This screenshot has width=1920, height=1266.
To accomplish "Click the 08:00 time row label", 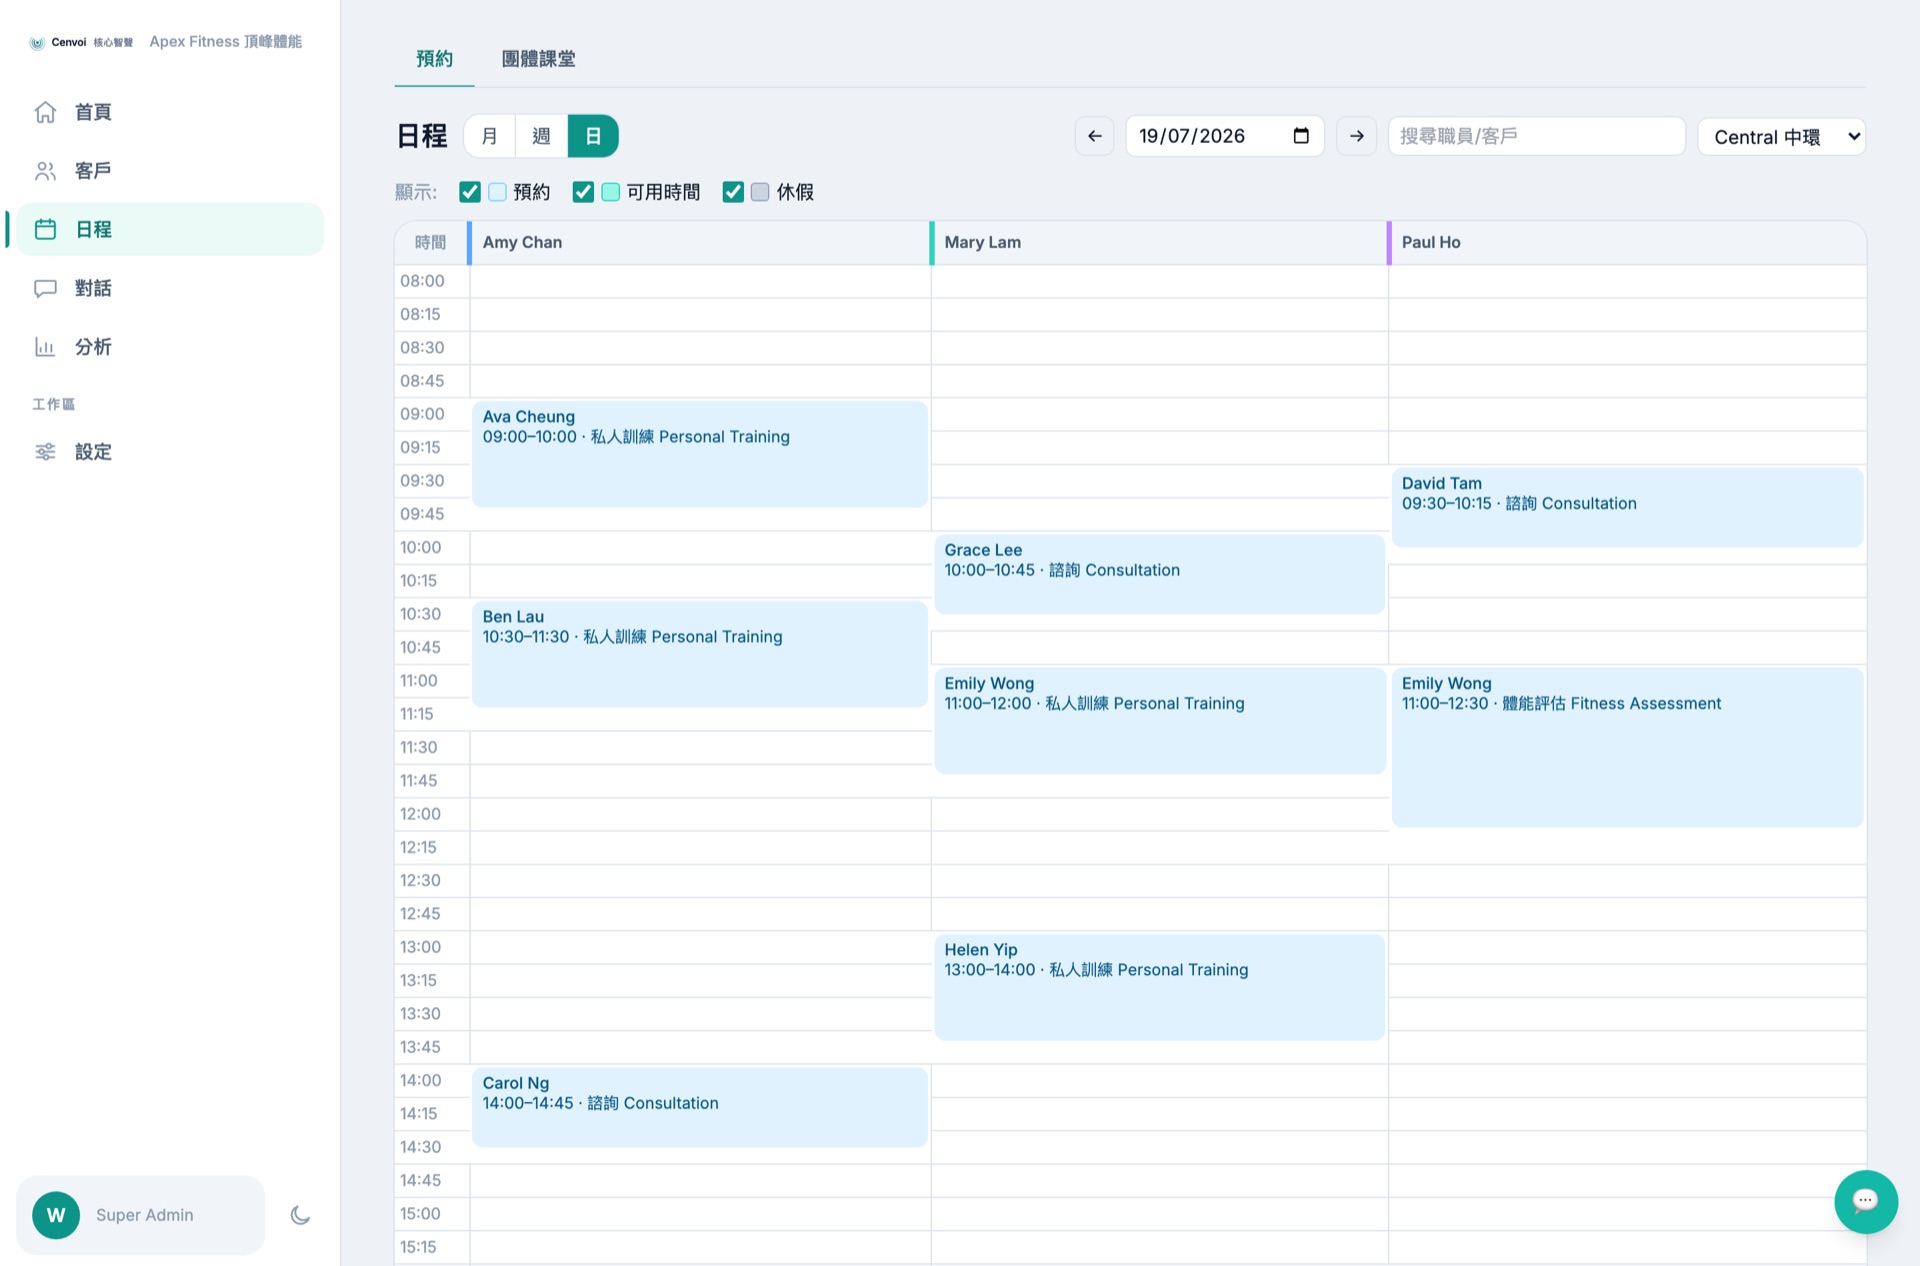I will coord(422,281).
